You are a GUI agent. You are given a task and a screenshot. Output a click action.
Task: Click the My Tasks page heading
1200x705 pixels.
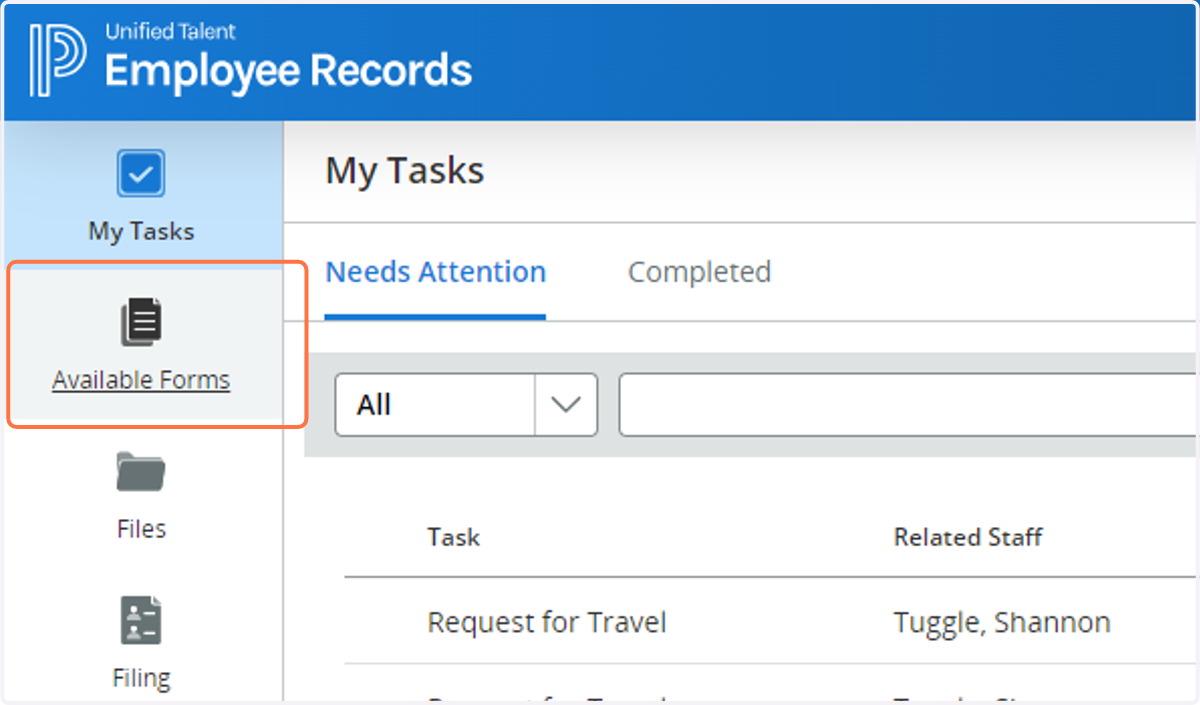point(405,171)
